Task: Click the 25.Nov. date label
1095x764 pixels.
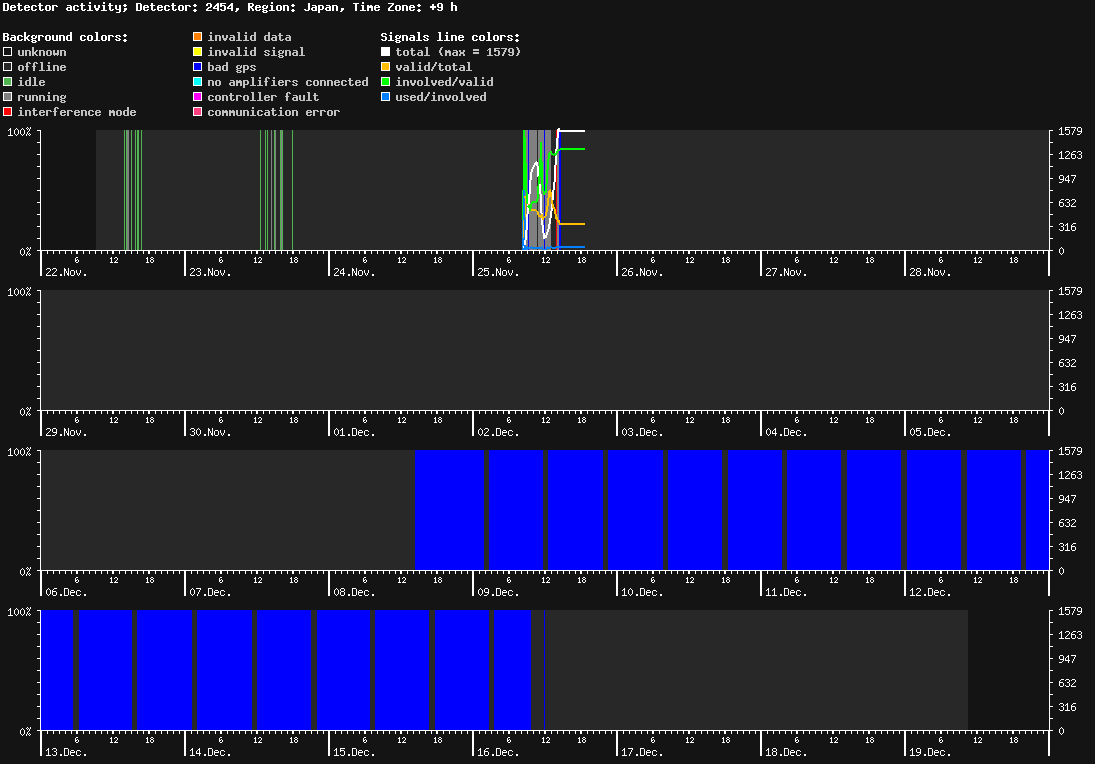Action: pyautogui.click(x=497, y=272)
